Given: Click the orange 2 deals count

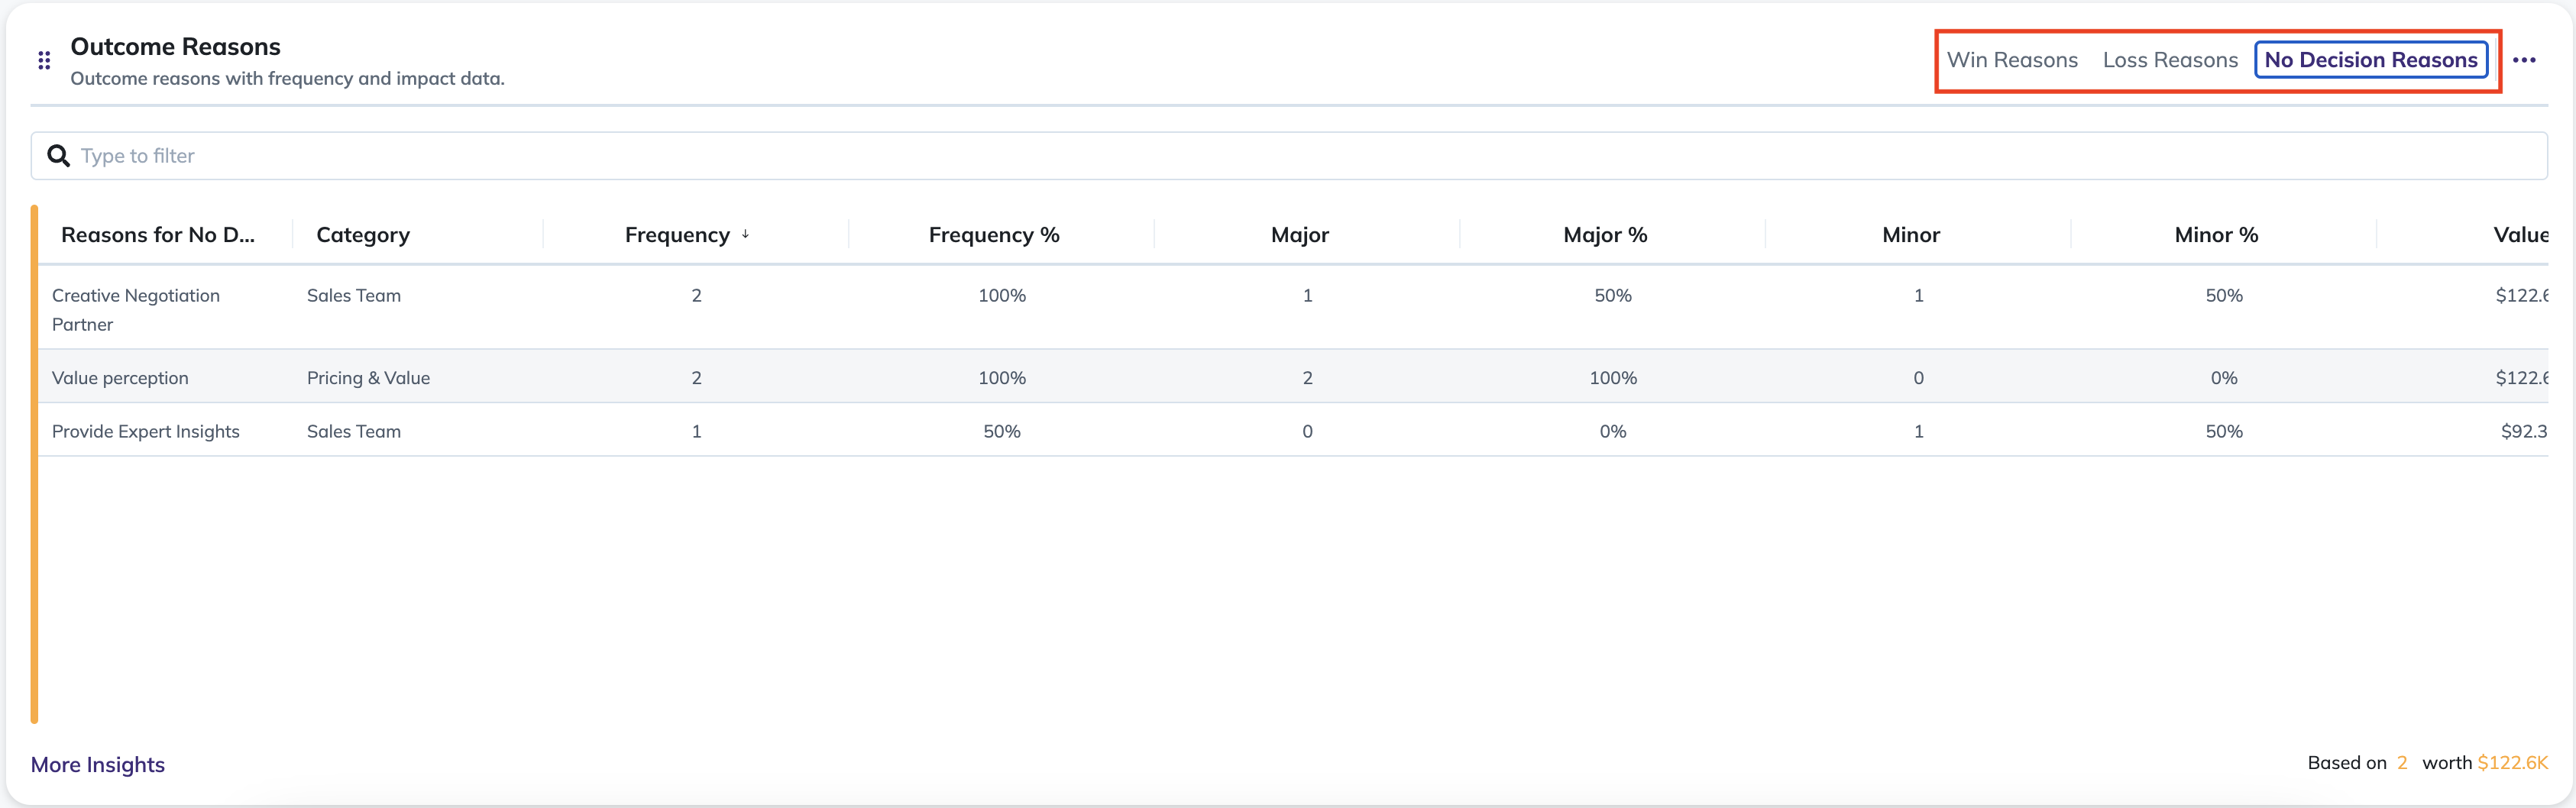Looking at the screenshot, I should click(x=2401, y=763).
